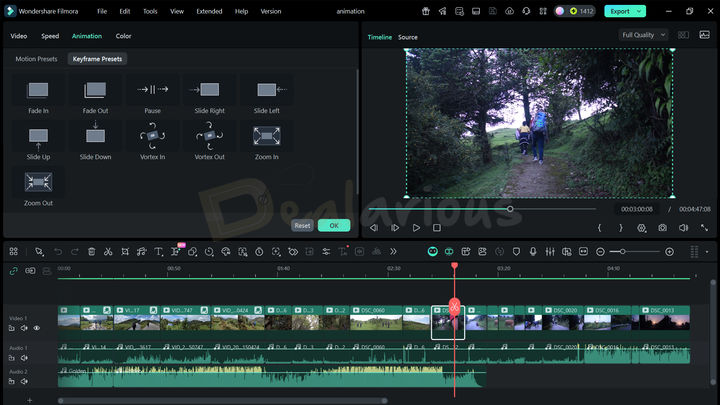Open the Full Quality dropdown

pyautogui.click(x=643, y=35)
